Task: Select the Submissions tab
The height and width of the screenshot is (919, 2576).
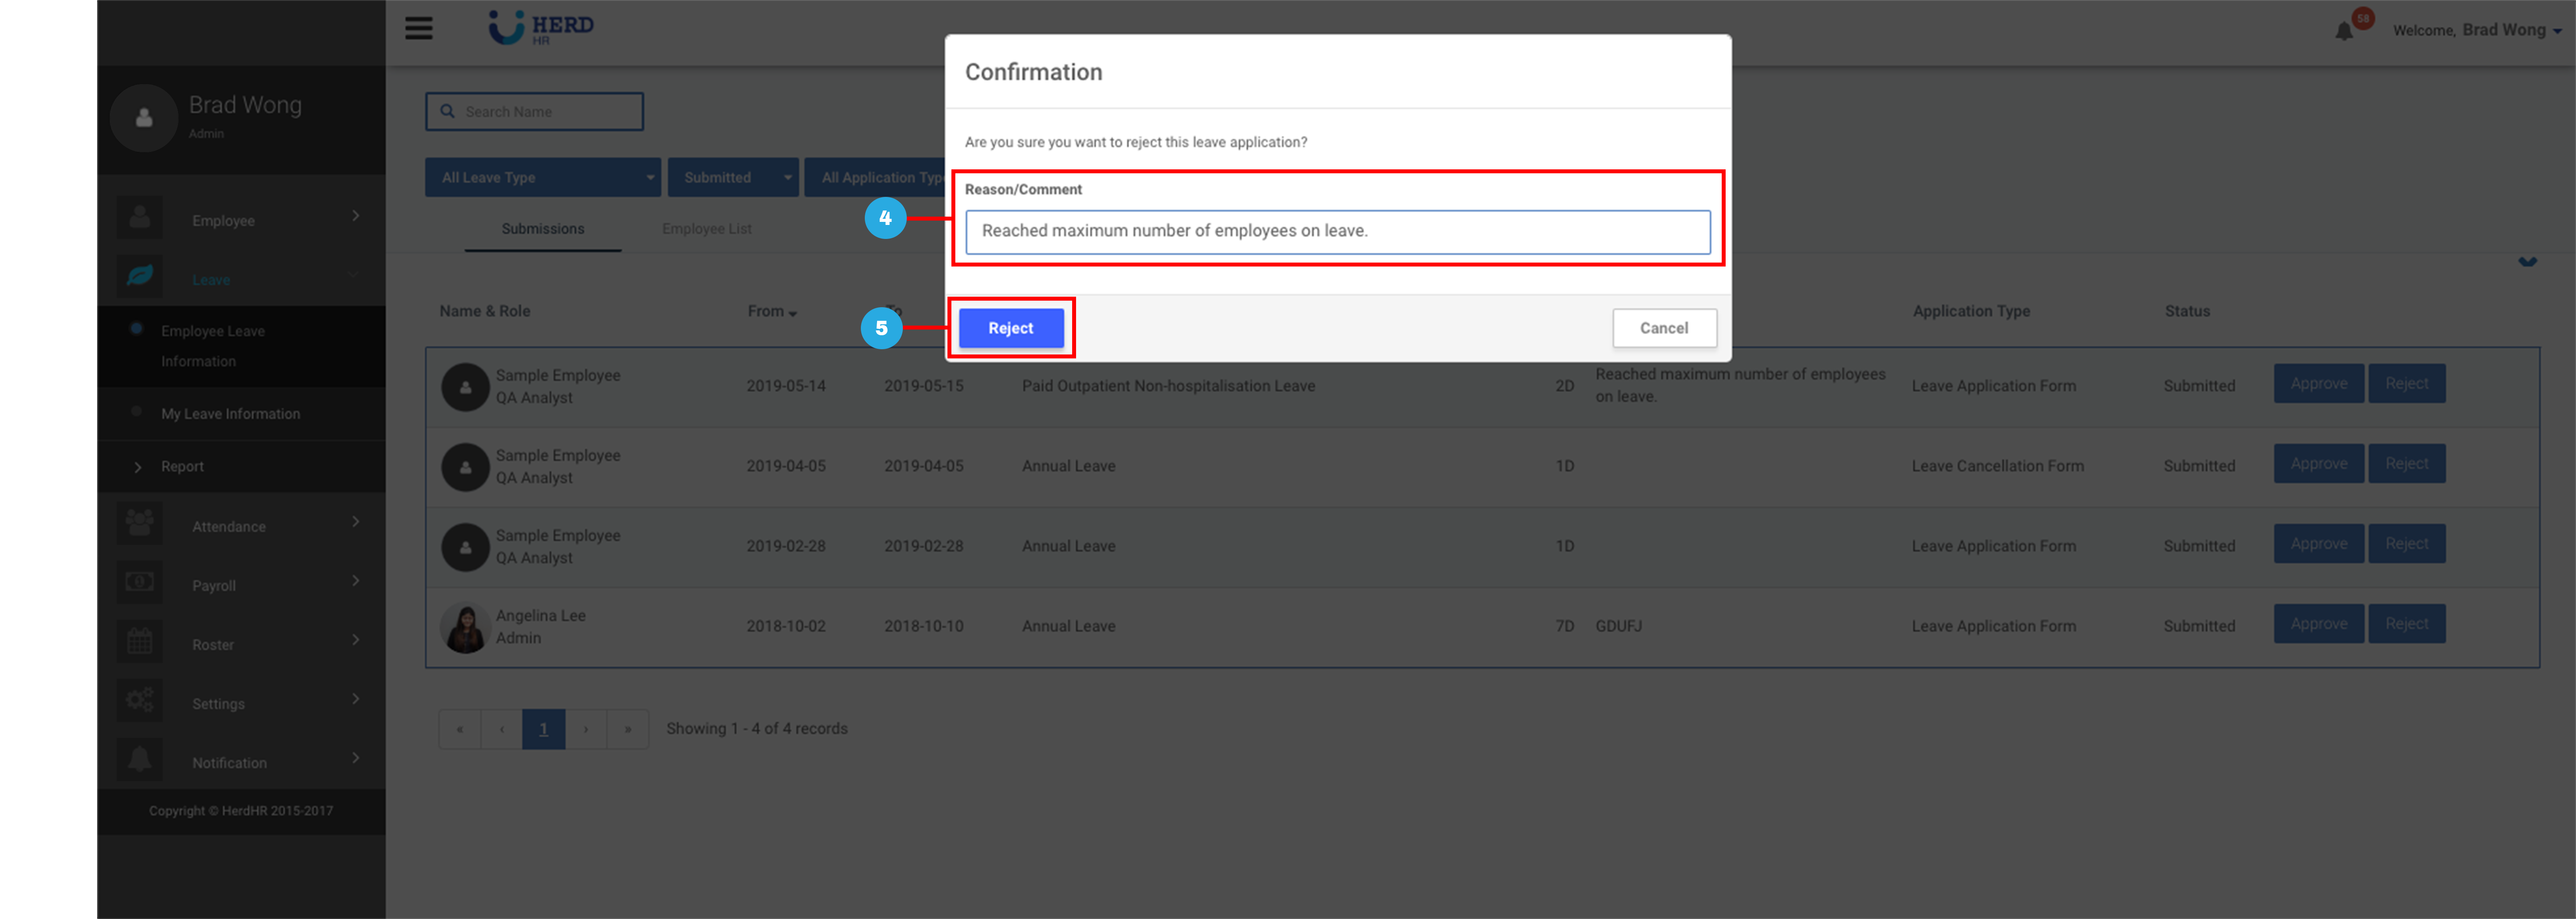Action: click(x=542, y=228)
